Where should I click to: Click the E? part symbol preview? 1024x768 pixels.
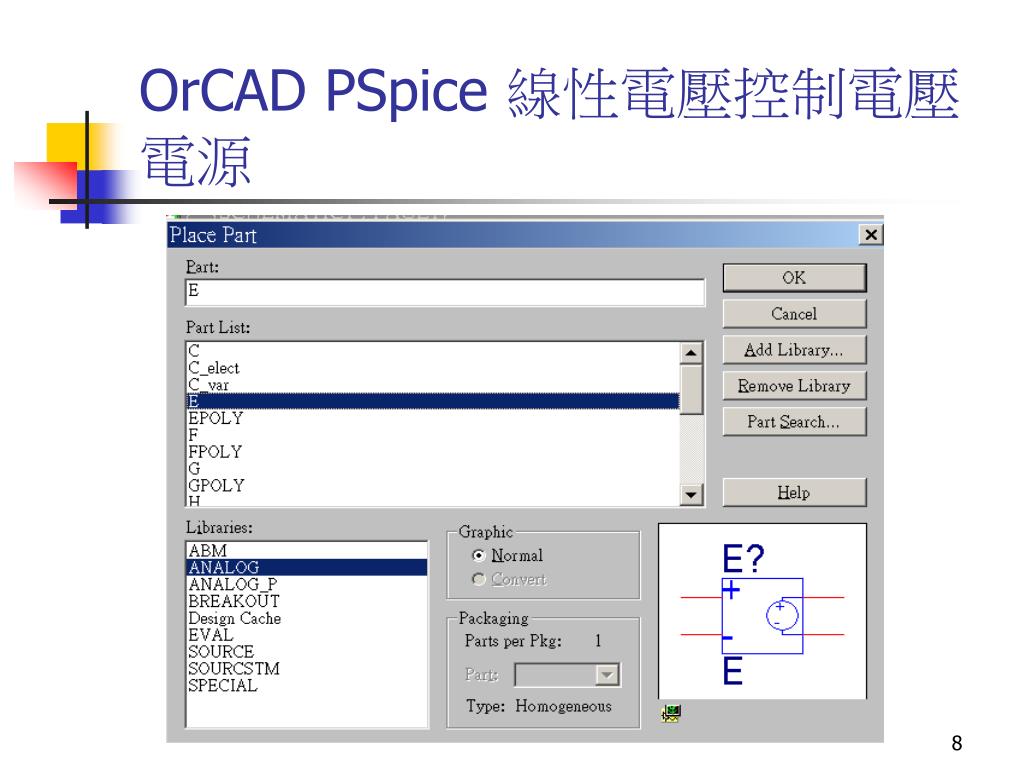[x=762, y=612]
